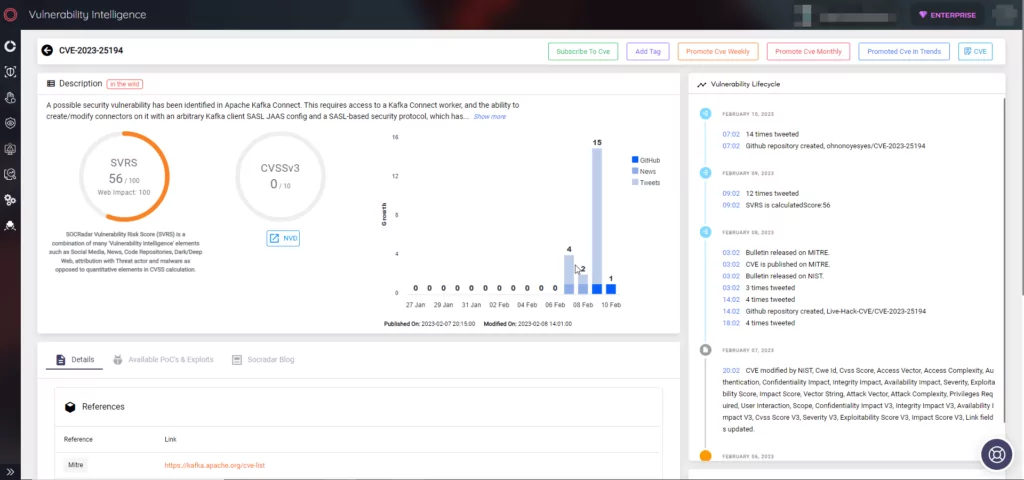Viewport: 1024px width, 480px height.
Task: Click the 'Bulletin released on MITRE.' entry
Action: [x=787, y=252]
